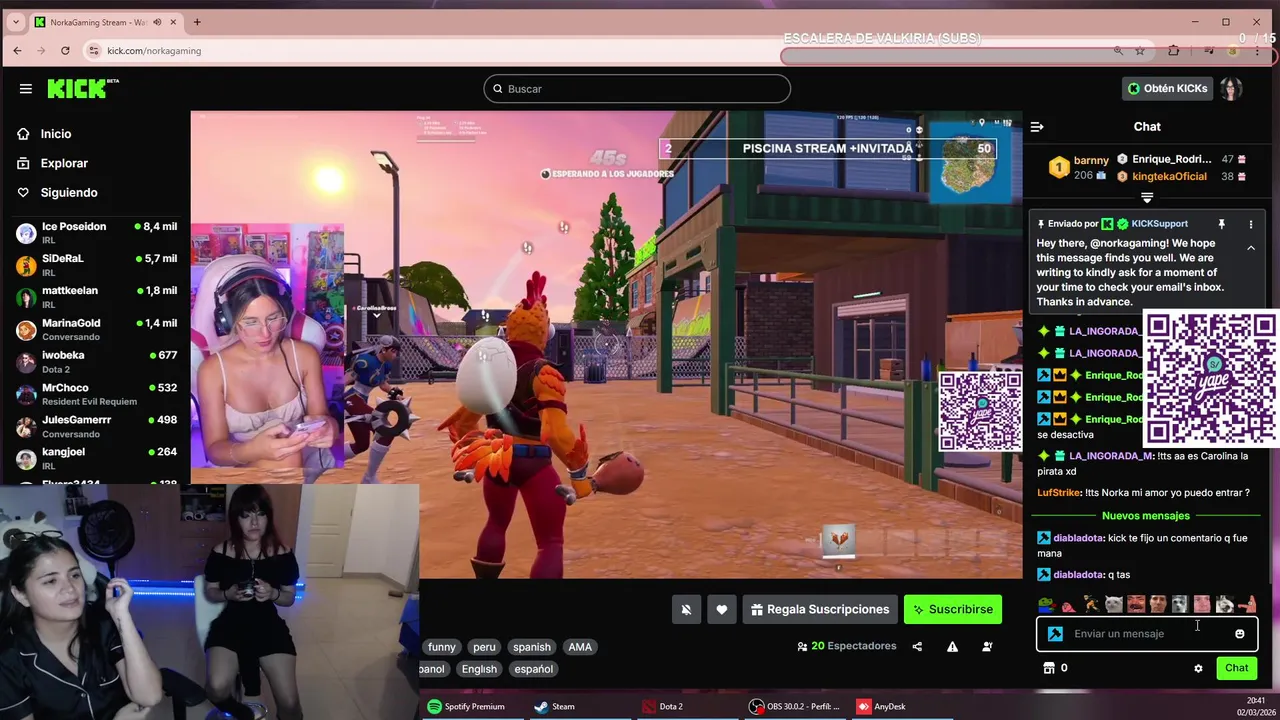1280x720 pixels.
Task: Click the spanish tag
Action: pyautogui.click(x=532, y=647)
